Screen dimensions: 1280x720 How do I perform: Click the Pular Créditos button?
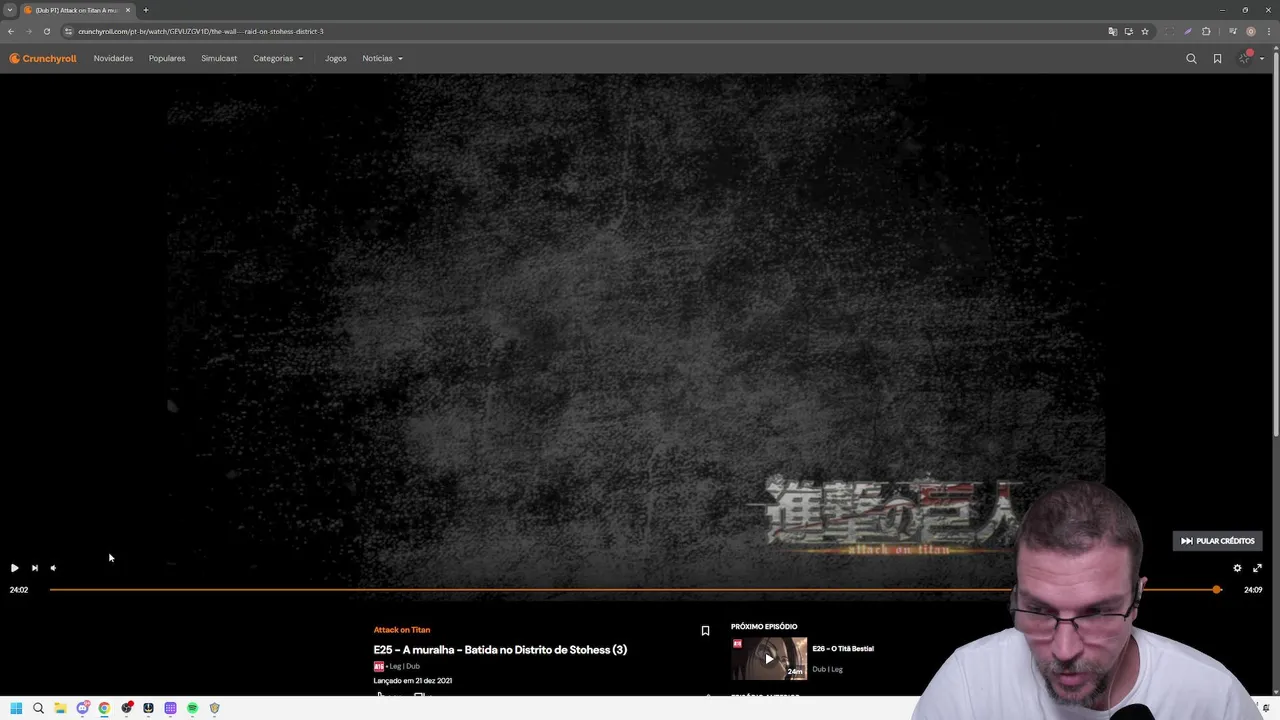pos(1217,541)
